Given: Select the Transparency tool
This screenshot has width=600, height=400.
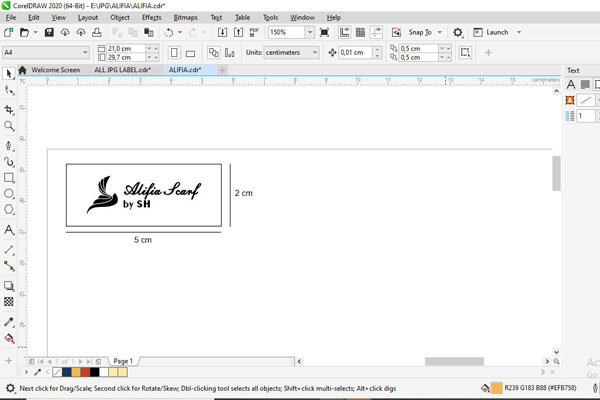Looking at the screenshot, I should pos(9,302).
